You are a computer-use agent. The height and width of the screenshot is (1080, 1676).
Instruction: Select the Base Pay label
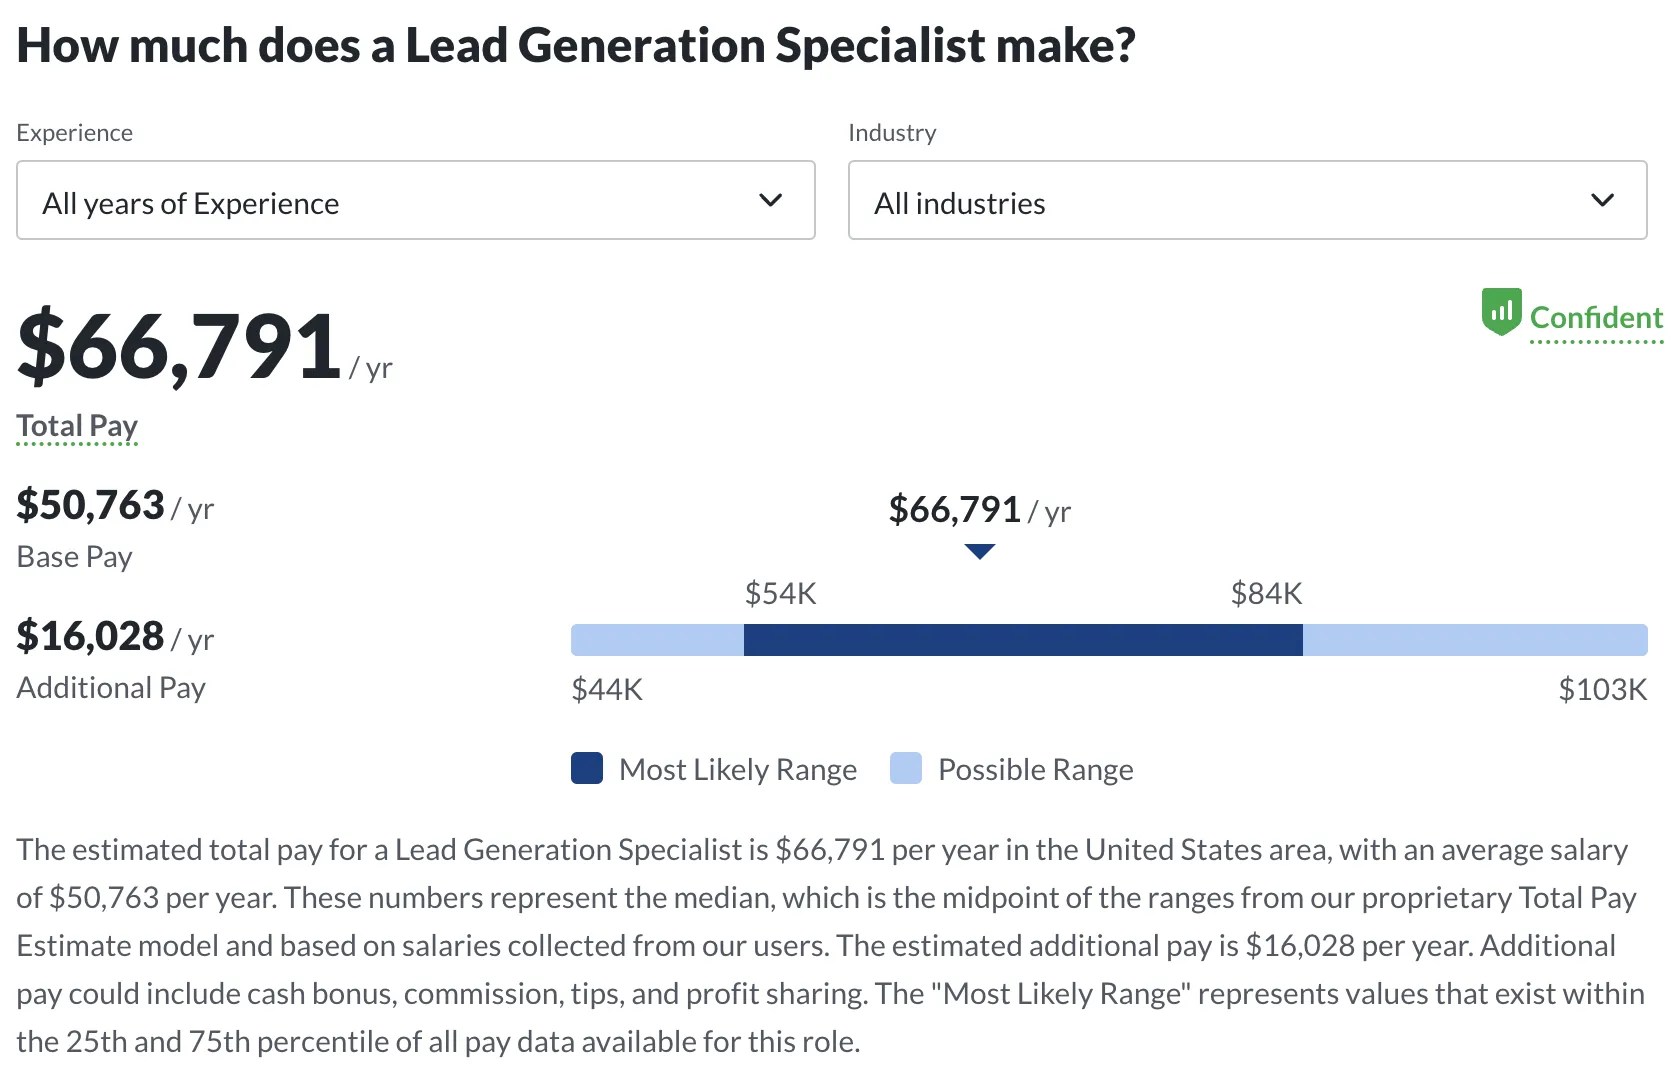tap(74, 556)
